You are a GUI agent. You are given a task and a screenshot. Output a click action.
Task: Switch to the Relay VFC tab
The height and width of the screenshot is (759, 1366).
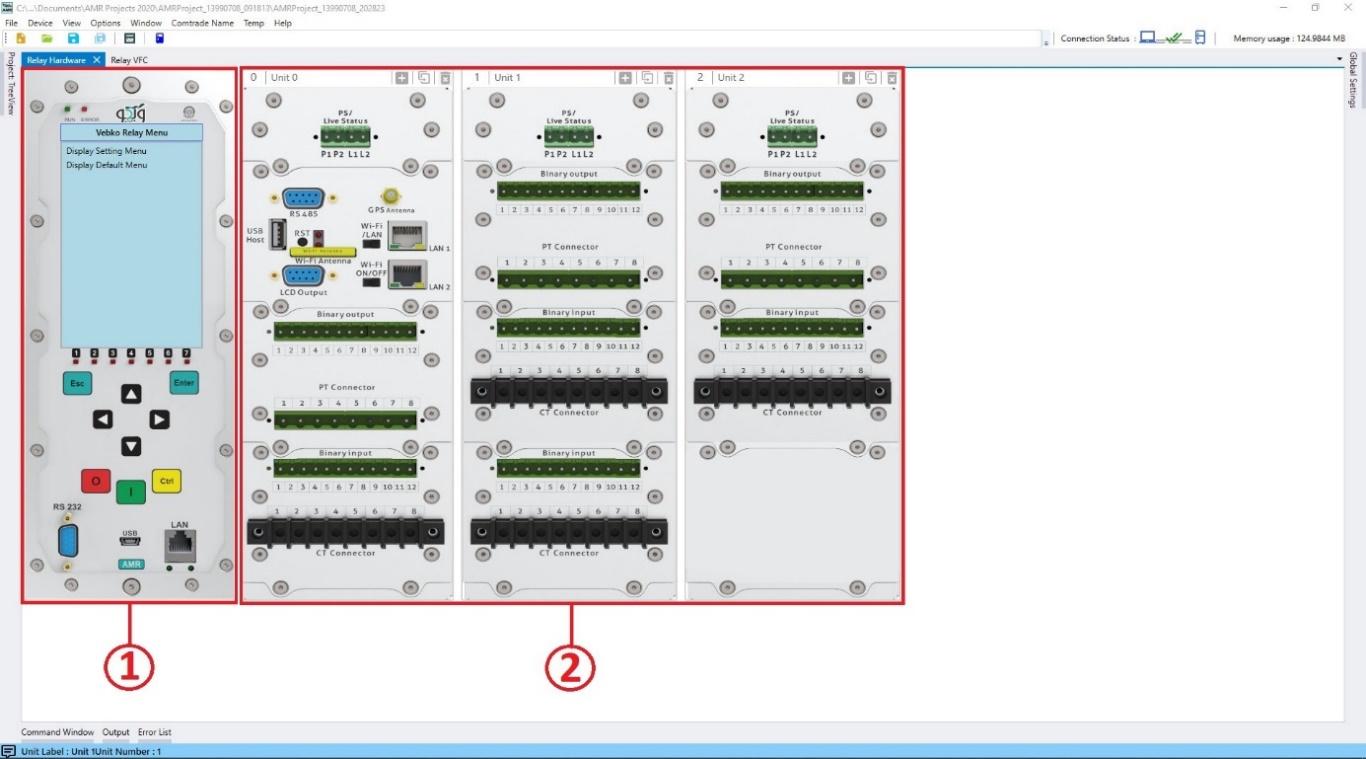pyautogui.click(x=129, y=60)
